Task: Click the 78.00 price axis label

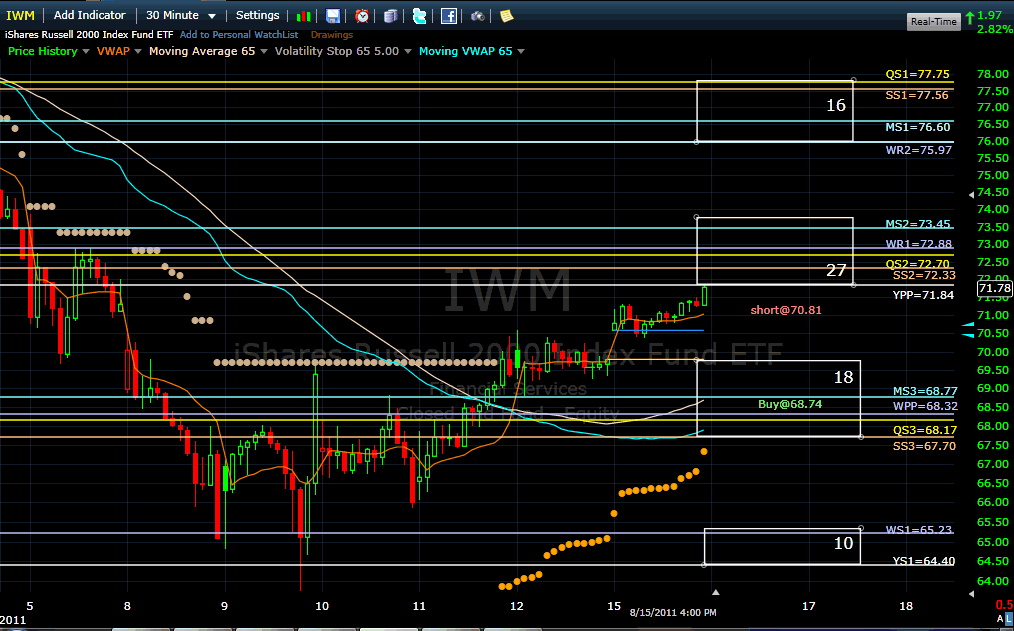Action: click(992, 74)
